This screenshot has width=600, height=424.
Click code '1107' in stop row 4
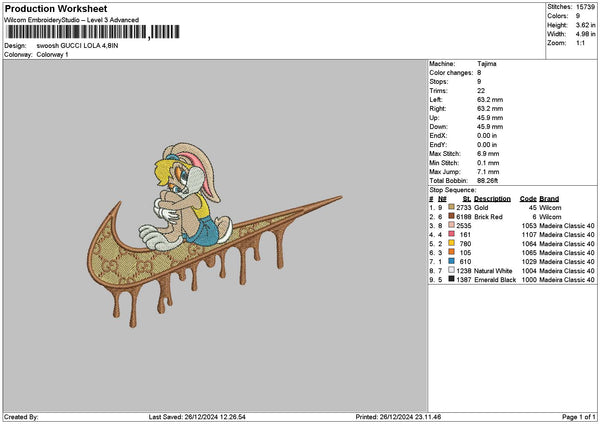coord(529,235)
